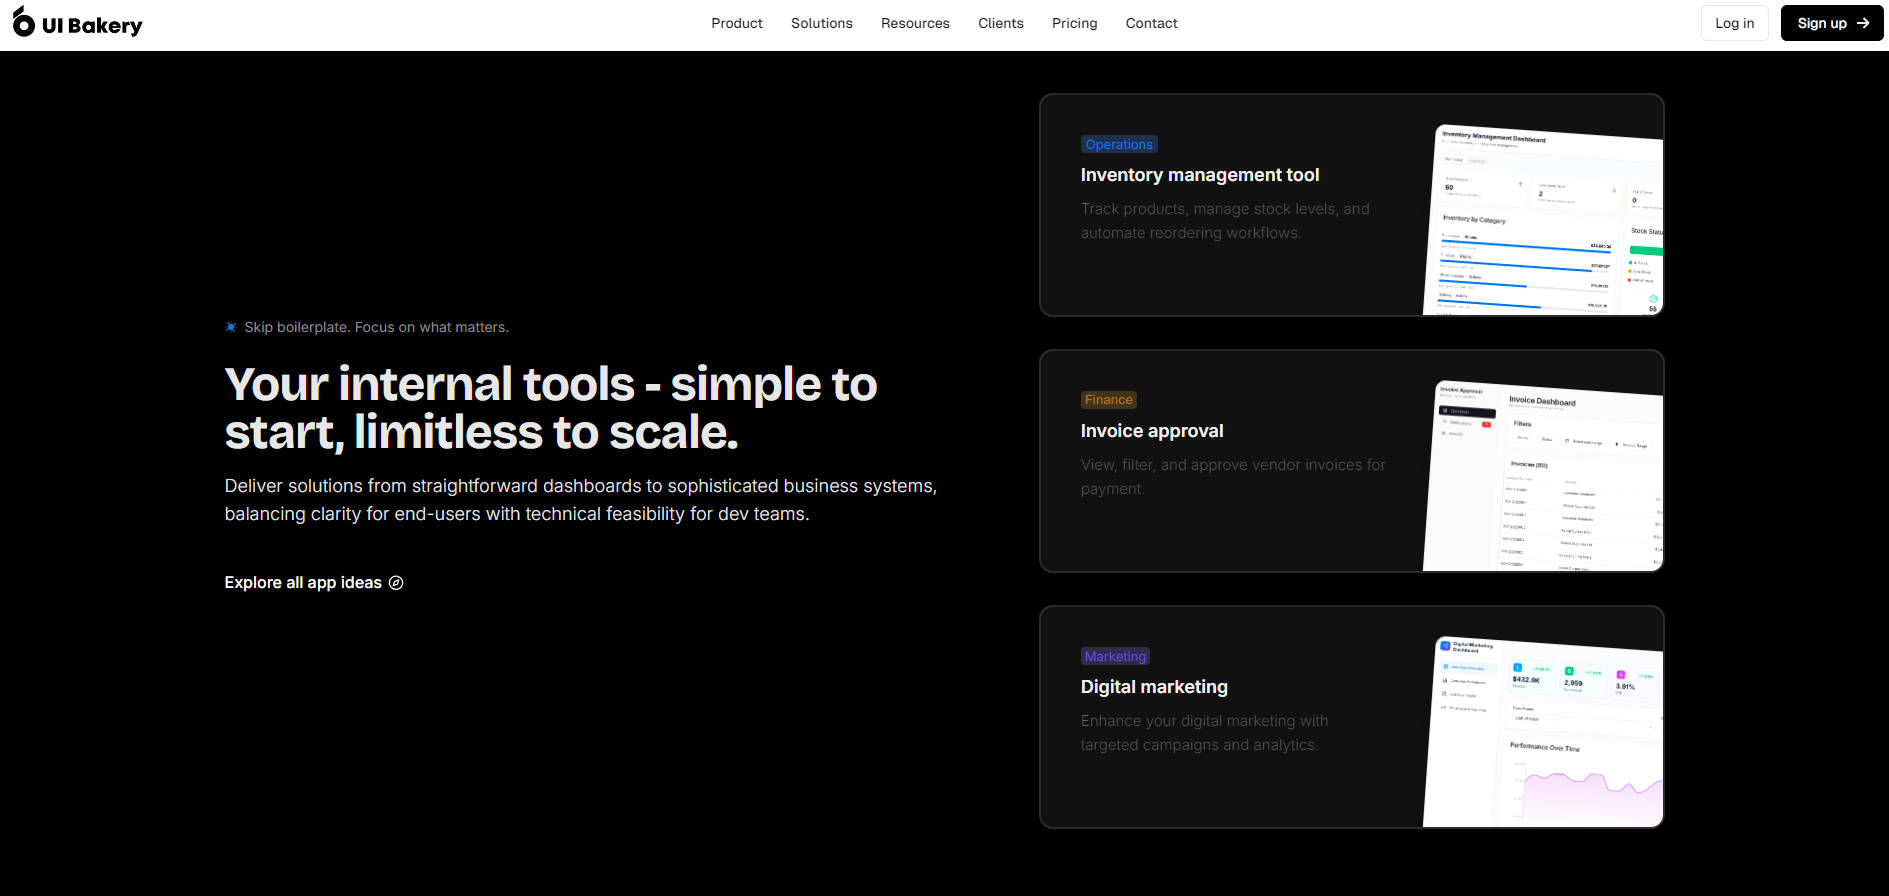The image size is (1889, 896).
Task: Click the Inventory Management Dashboard preview thumbnail
Action: (x=1543, y=222)
